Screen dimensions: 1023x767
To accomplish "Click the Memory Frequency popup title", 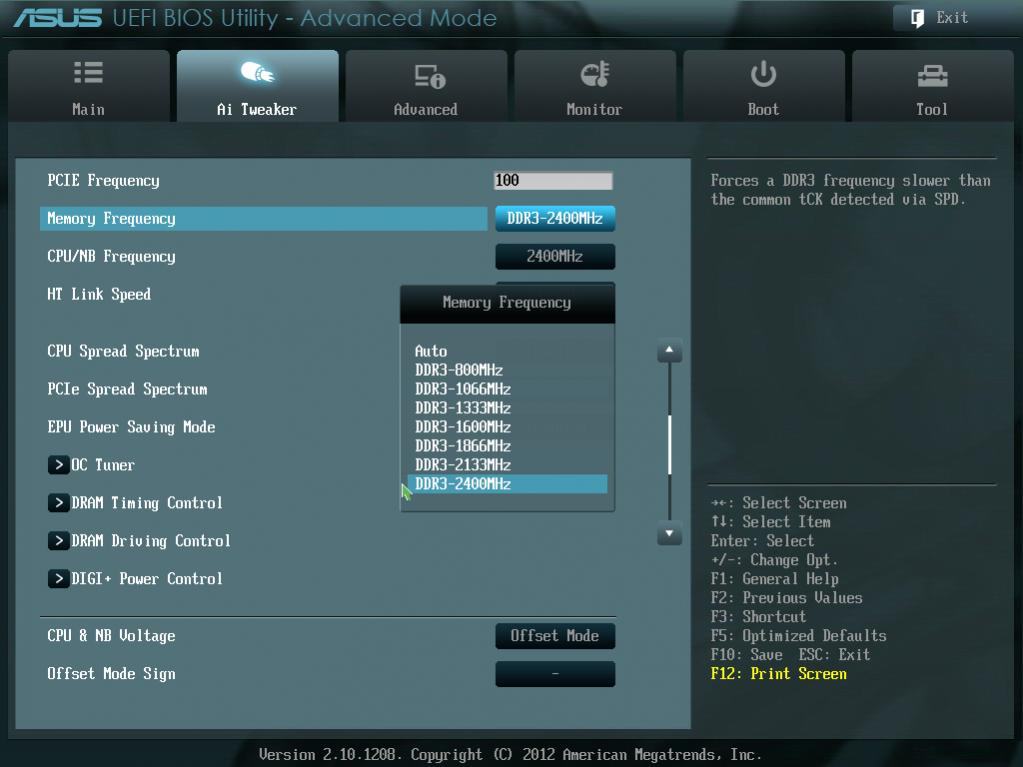I will (x=507, y=303).
